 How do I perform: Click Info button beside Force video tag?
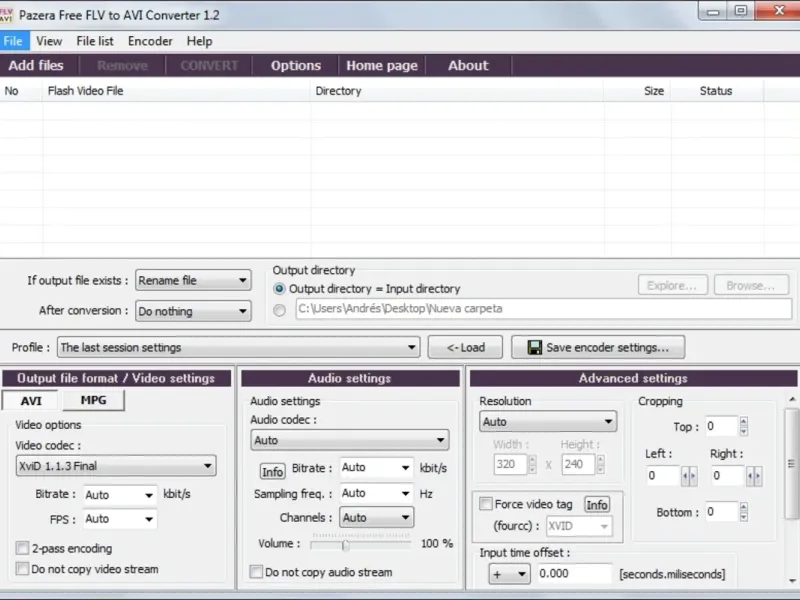(x=597, y=505)
